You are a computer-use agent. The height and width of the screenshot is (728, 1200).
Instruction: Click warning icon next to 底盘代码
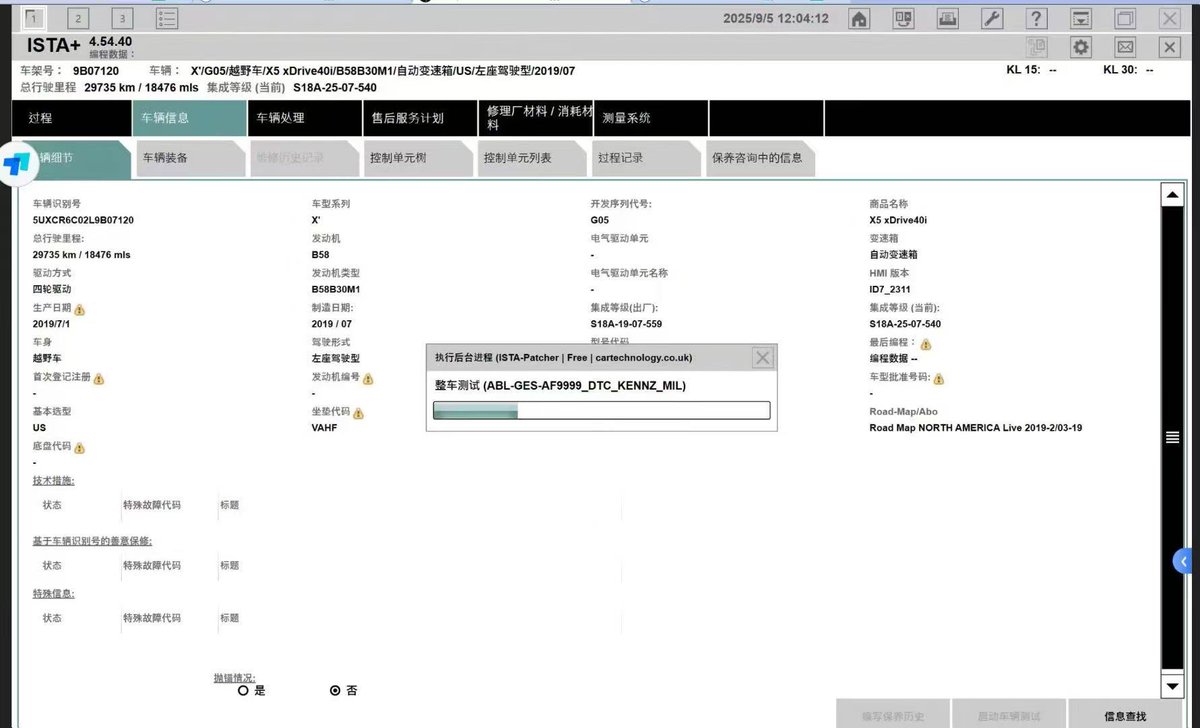pyautogui.click(x=80, y=448)
